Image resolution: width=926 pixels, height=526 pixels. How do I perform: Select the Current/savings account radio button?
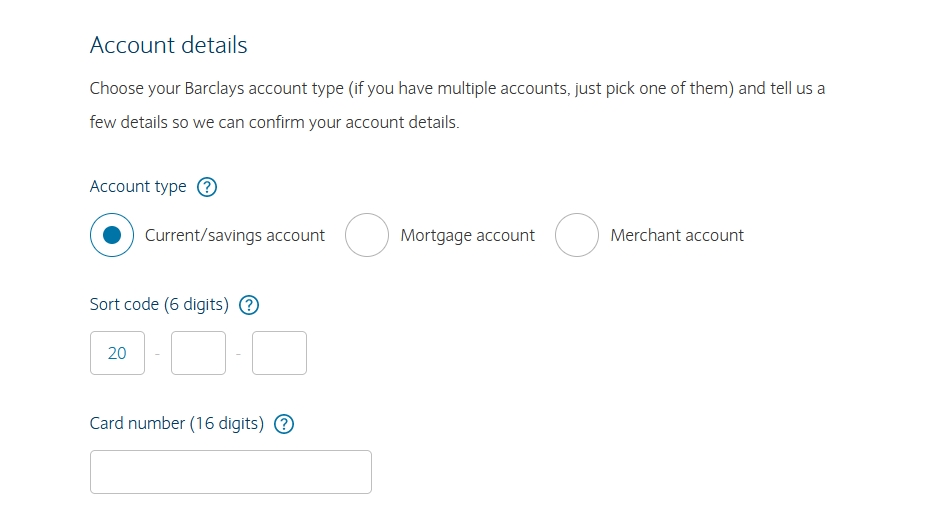(x=112, y=235)
